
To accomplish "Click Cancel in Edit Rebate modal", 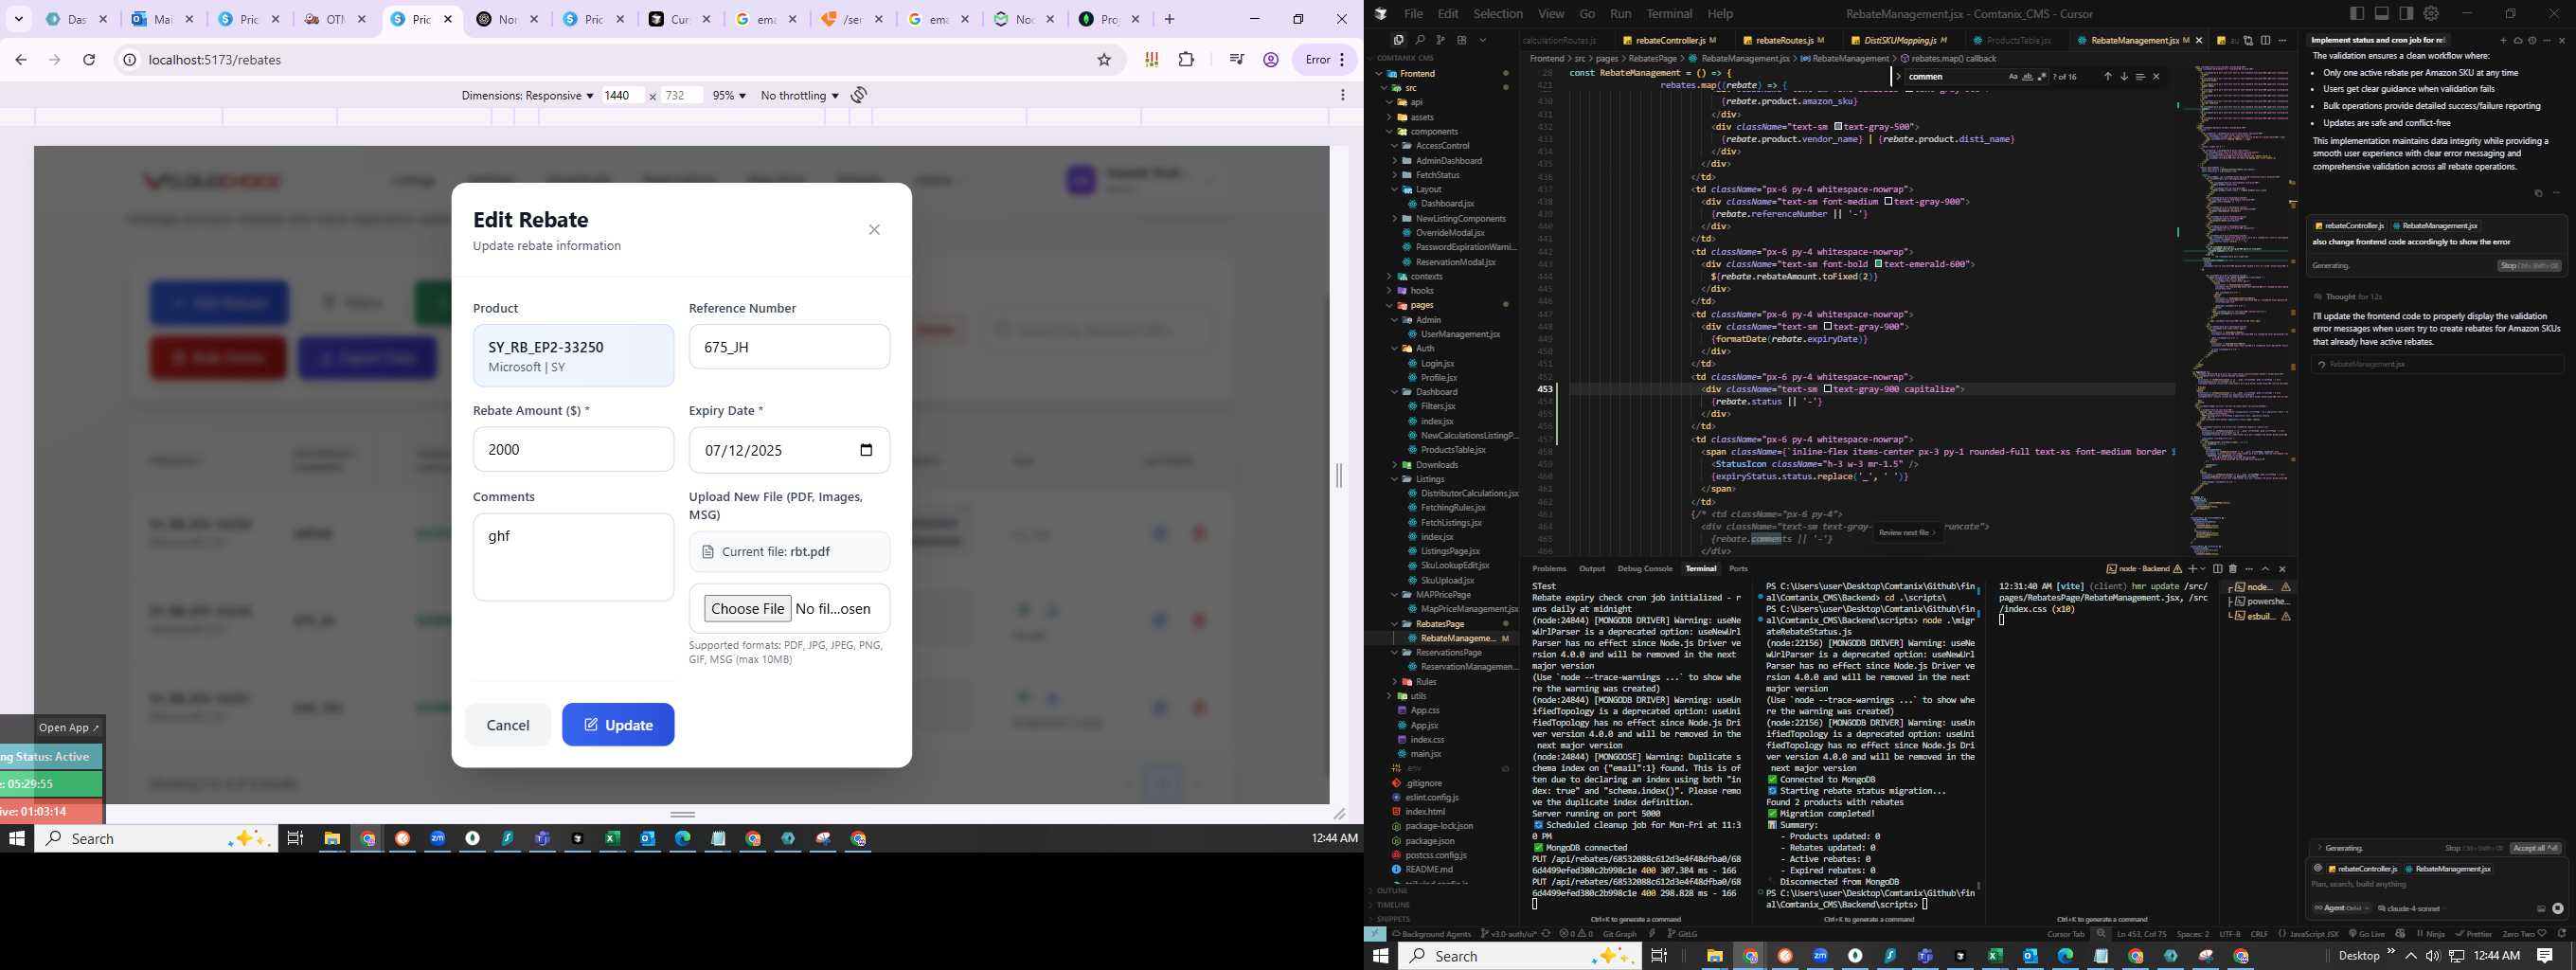I will point(508,725).
